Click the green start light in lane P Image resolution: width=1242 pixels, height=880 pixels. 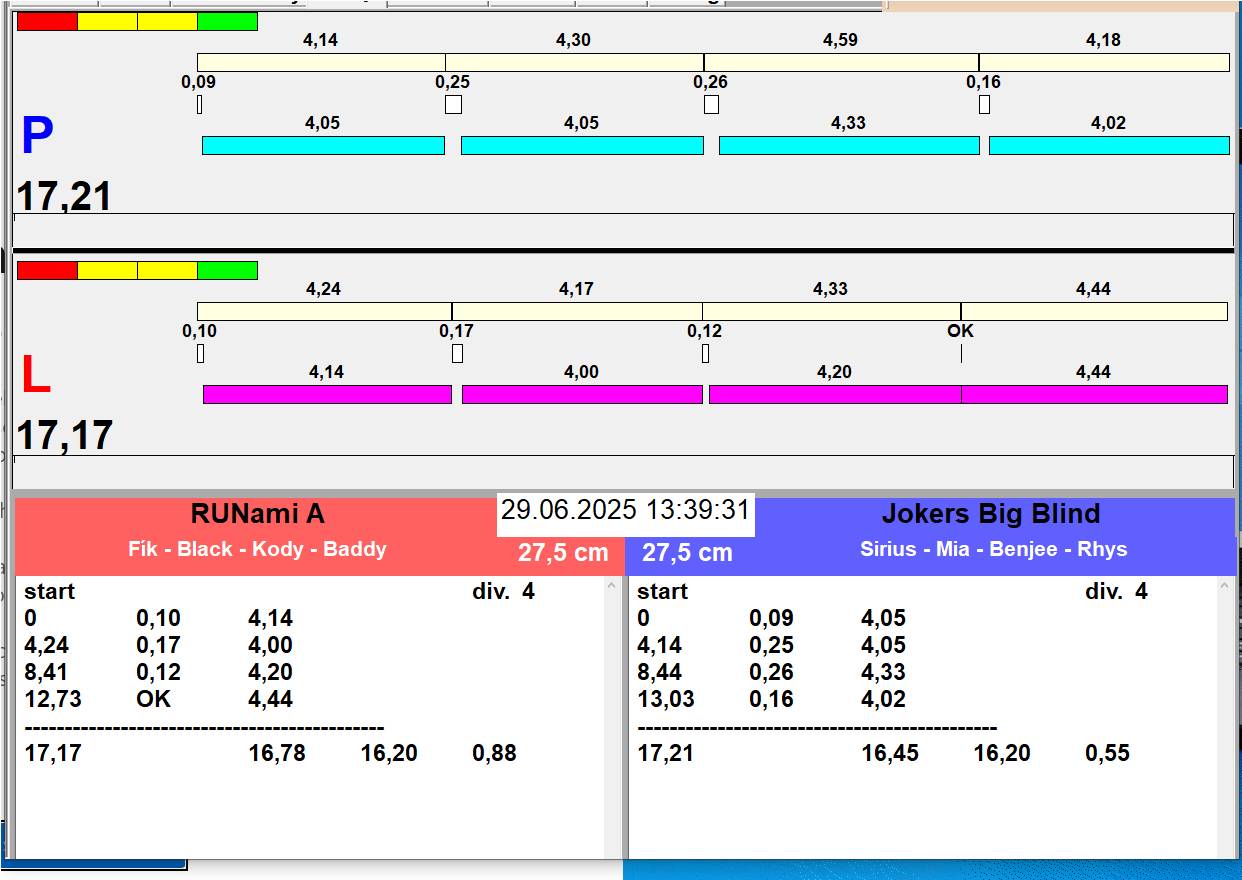227,21
